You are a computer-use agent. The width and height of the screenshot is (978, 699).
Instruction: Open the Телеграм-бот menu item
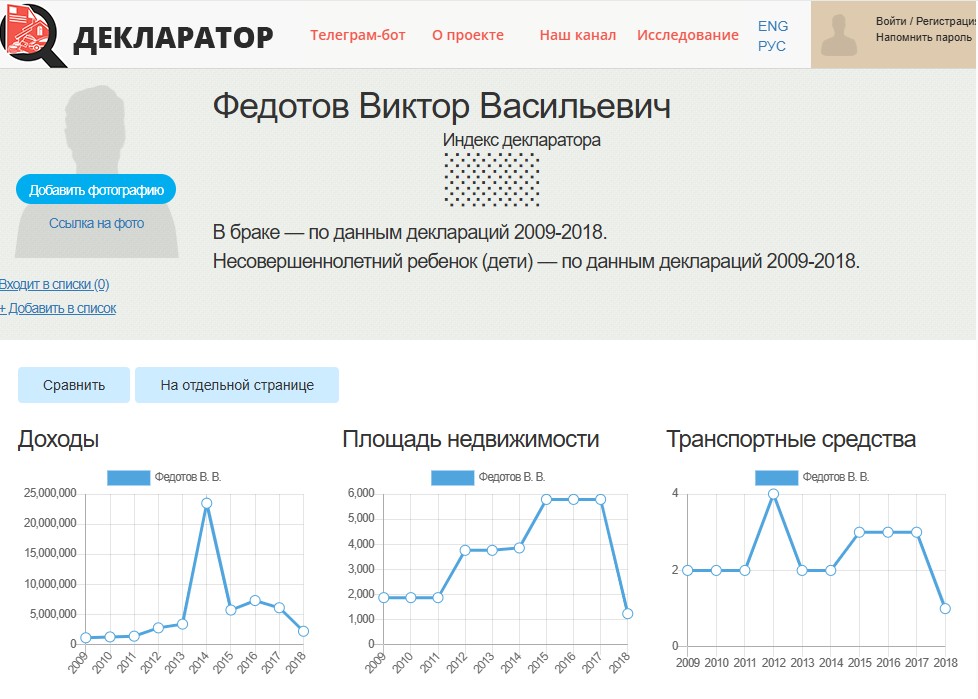coord(357,35)
